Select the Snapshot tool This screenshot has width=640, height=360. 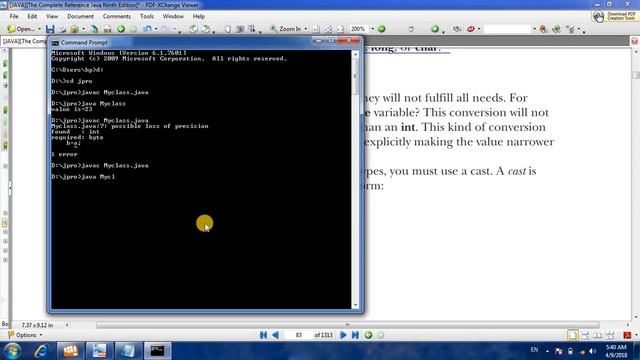pos(240,29)
